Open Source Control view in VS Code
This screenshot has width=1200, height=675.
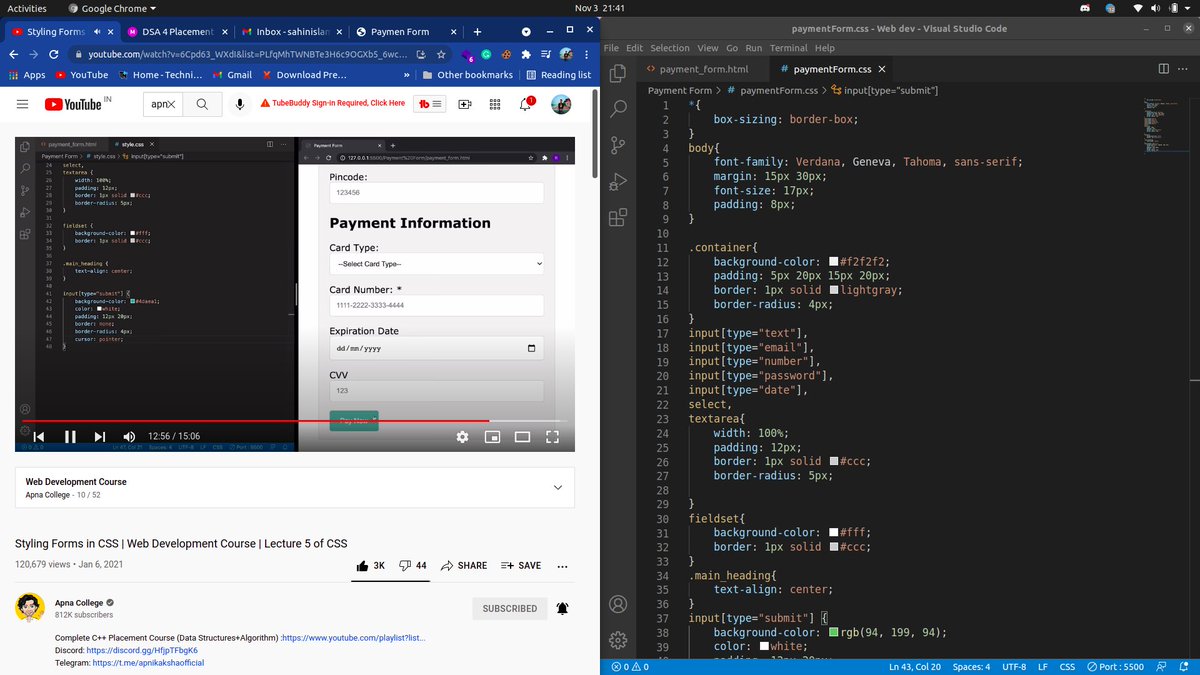618,145
